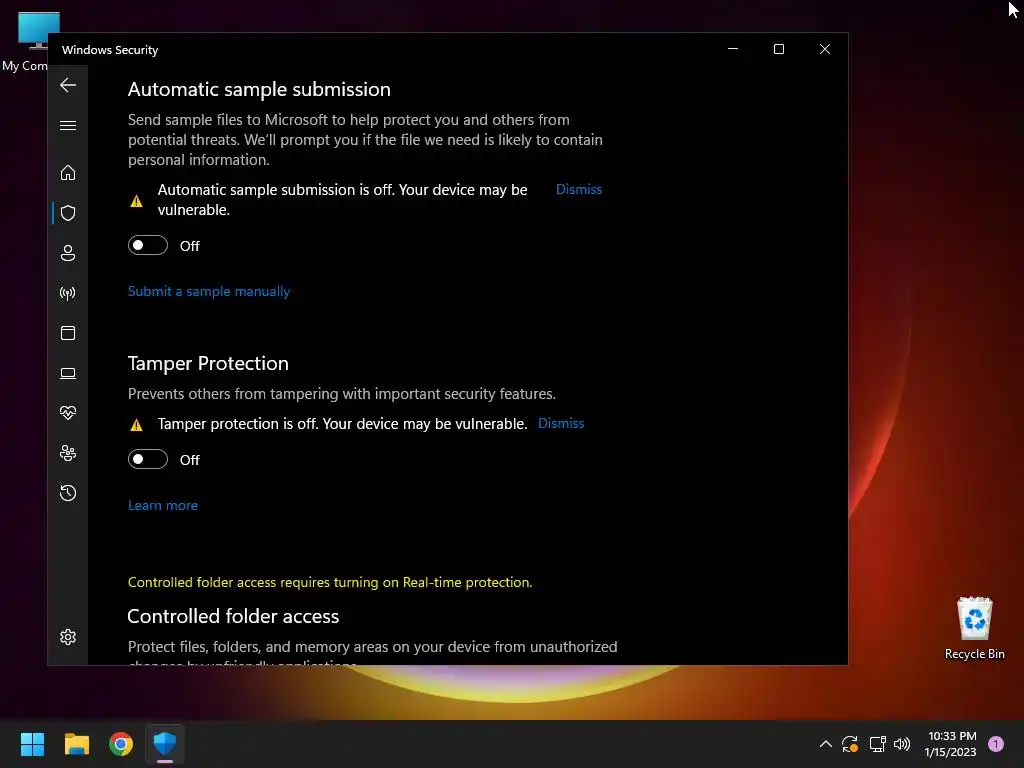Go back using the back arrow
The image size is (1024, 768).
click(x=68, y=85)
